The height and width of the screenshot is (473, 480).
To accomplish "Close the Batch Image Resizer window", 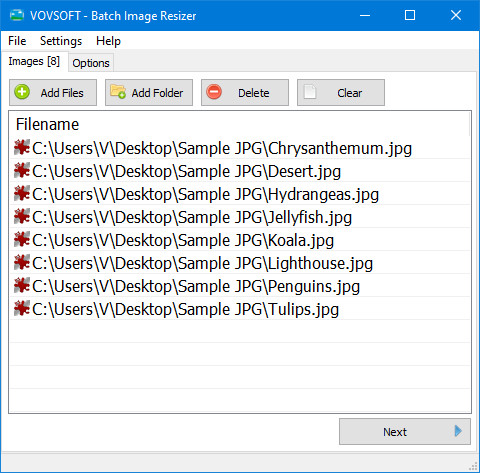I will (x=456, y=15).
